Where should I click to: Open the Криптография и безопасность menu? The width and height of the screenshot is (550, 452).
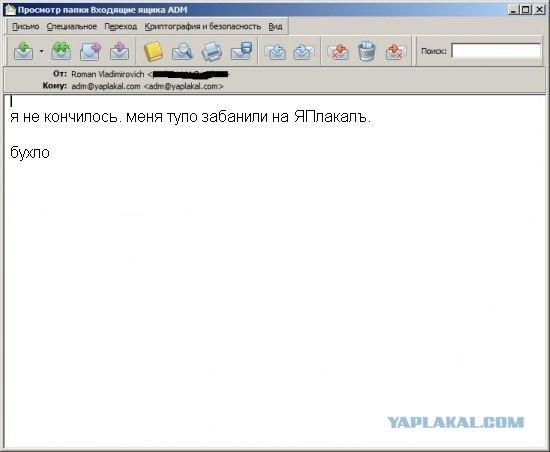click(x=203, y=27)
